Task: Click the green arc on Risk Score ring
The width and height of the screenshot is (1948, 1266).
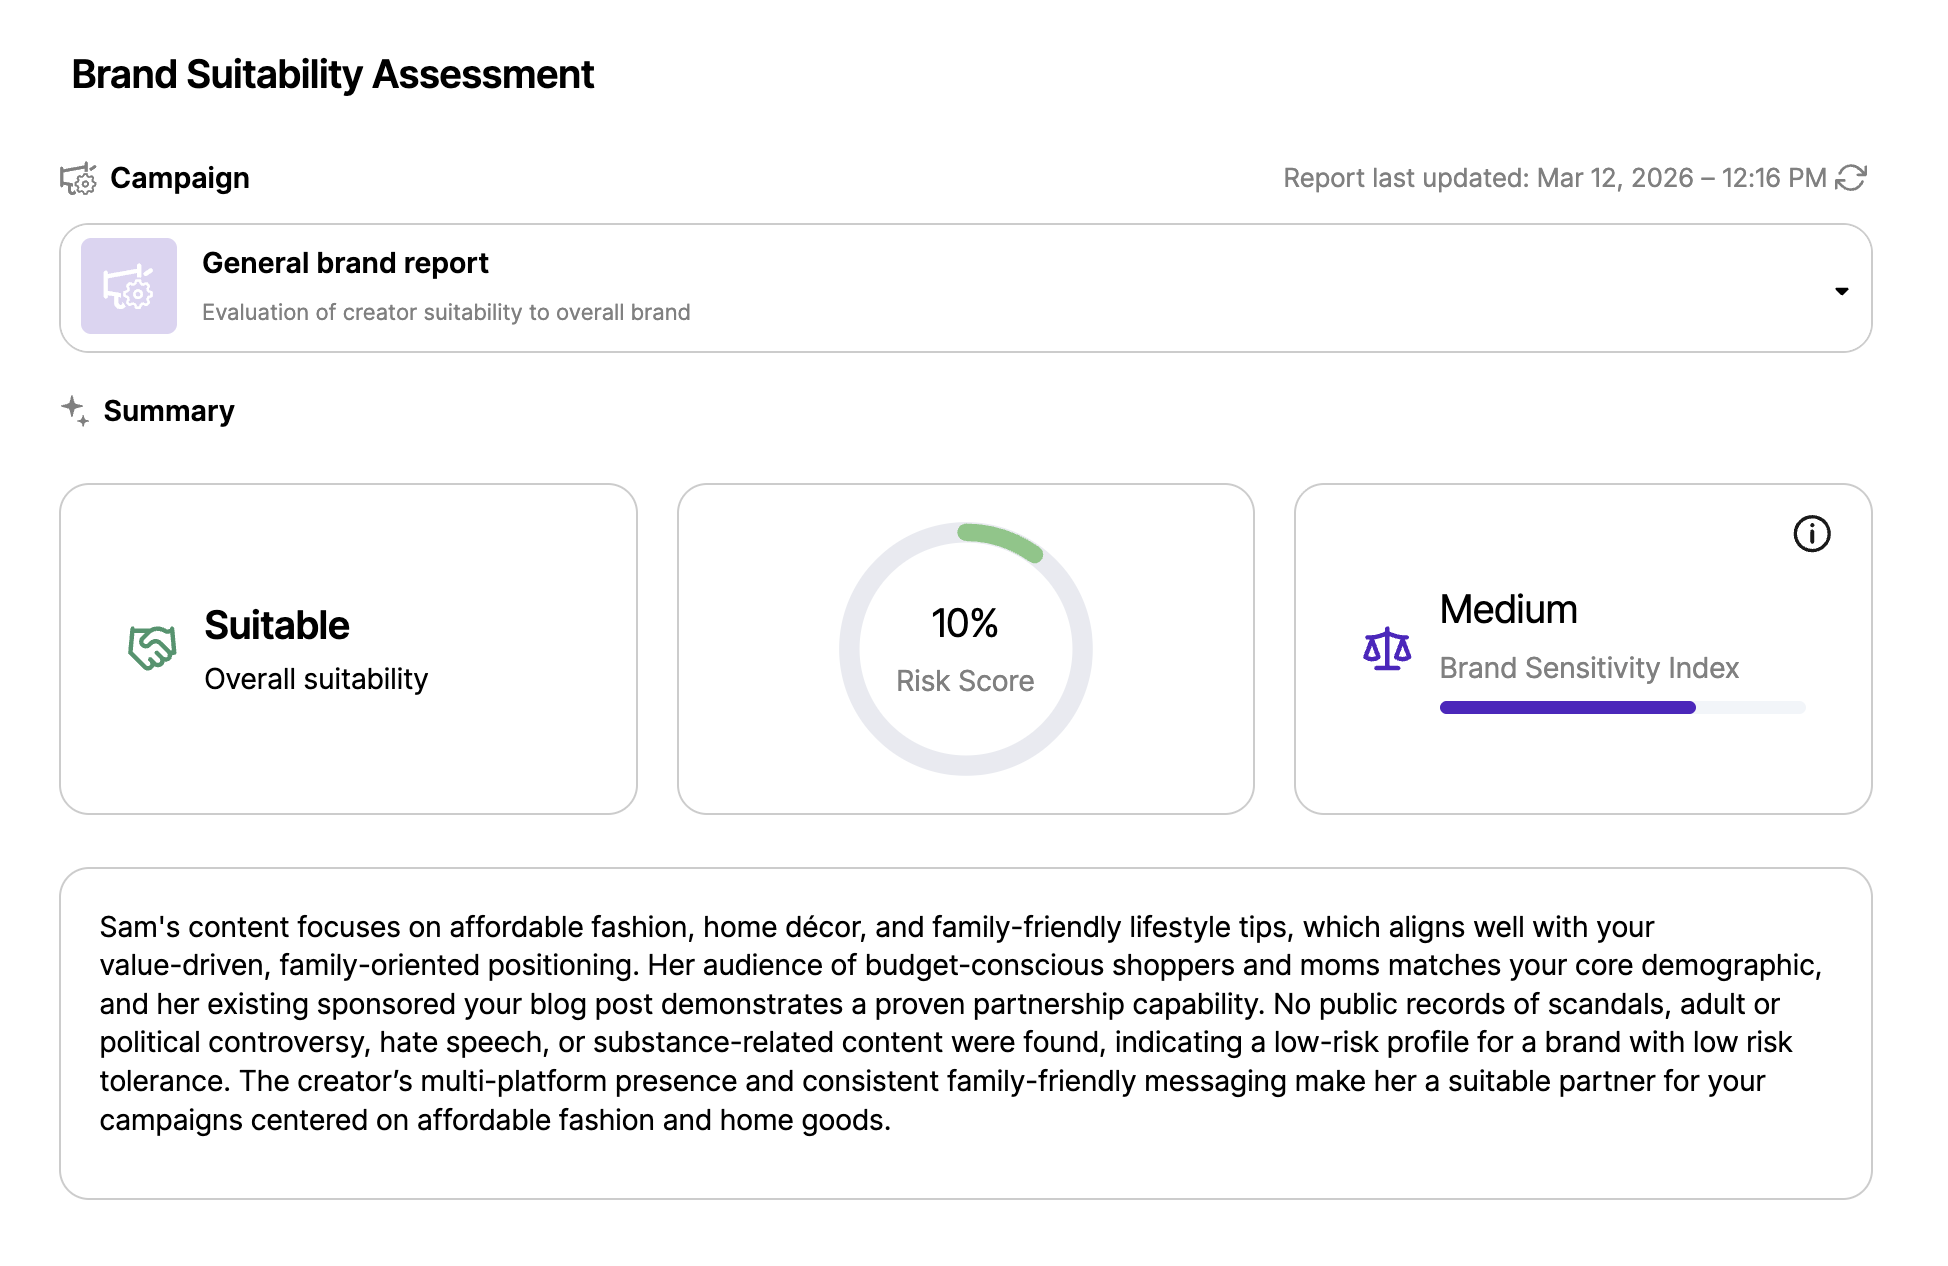Action: tap(1000, 540)
